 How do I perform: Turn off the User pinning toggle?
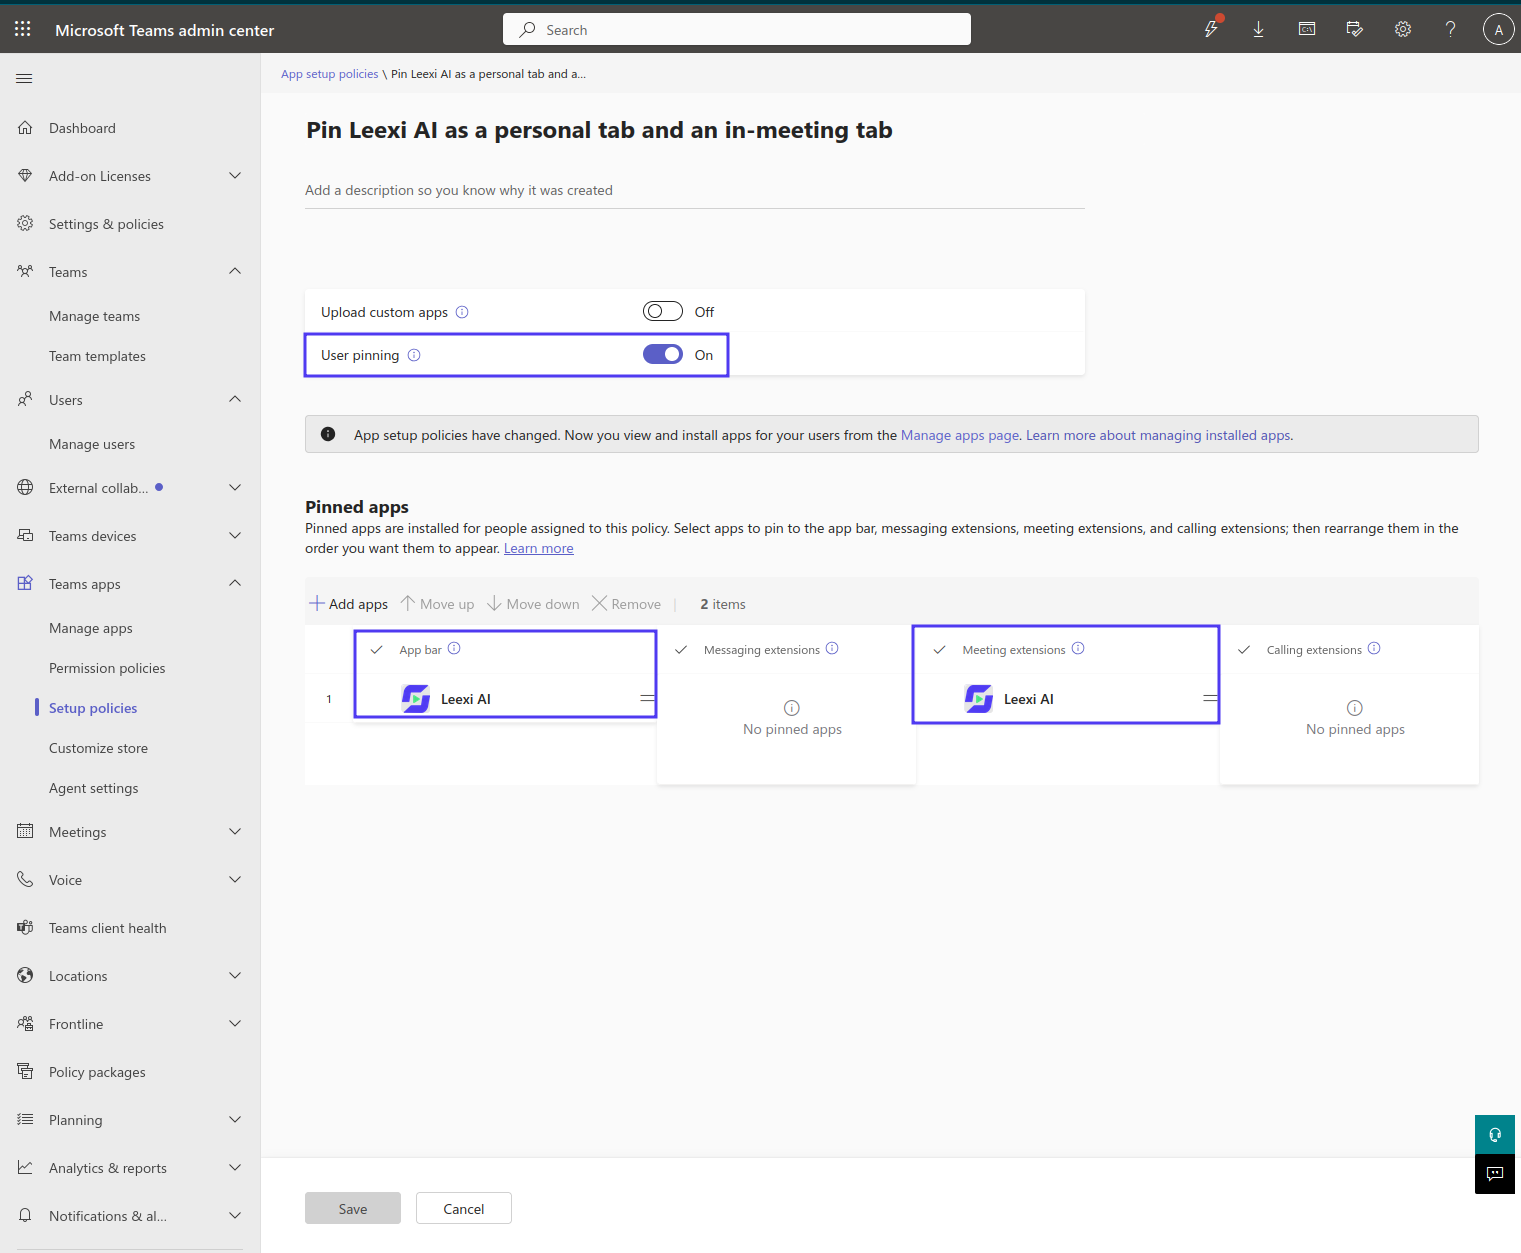[663, 354]
